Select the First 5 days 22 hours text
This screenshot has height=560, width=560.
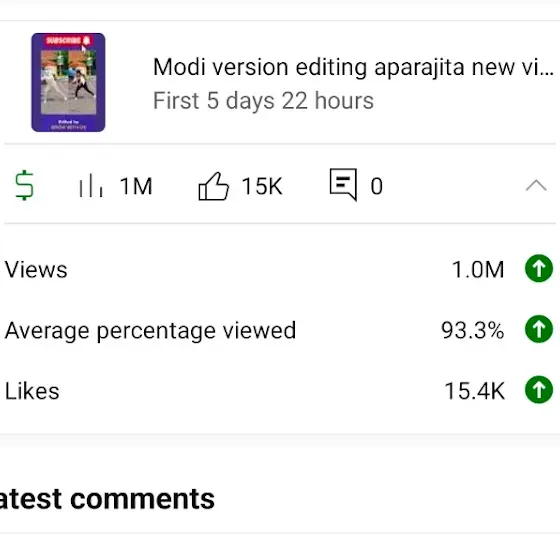pos(263,100)
